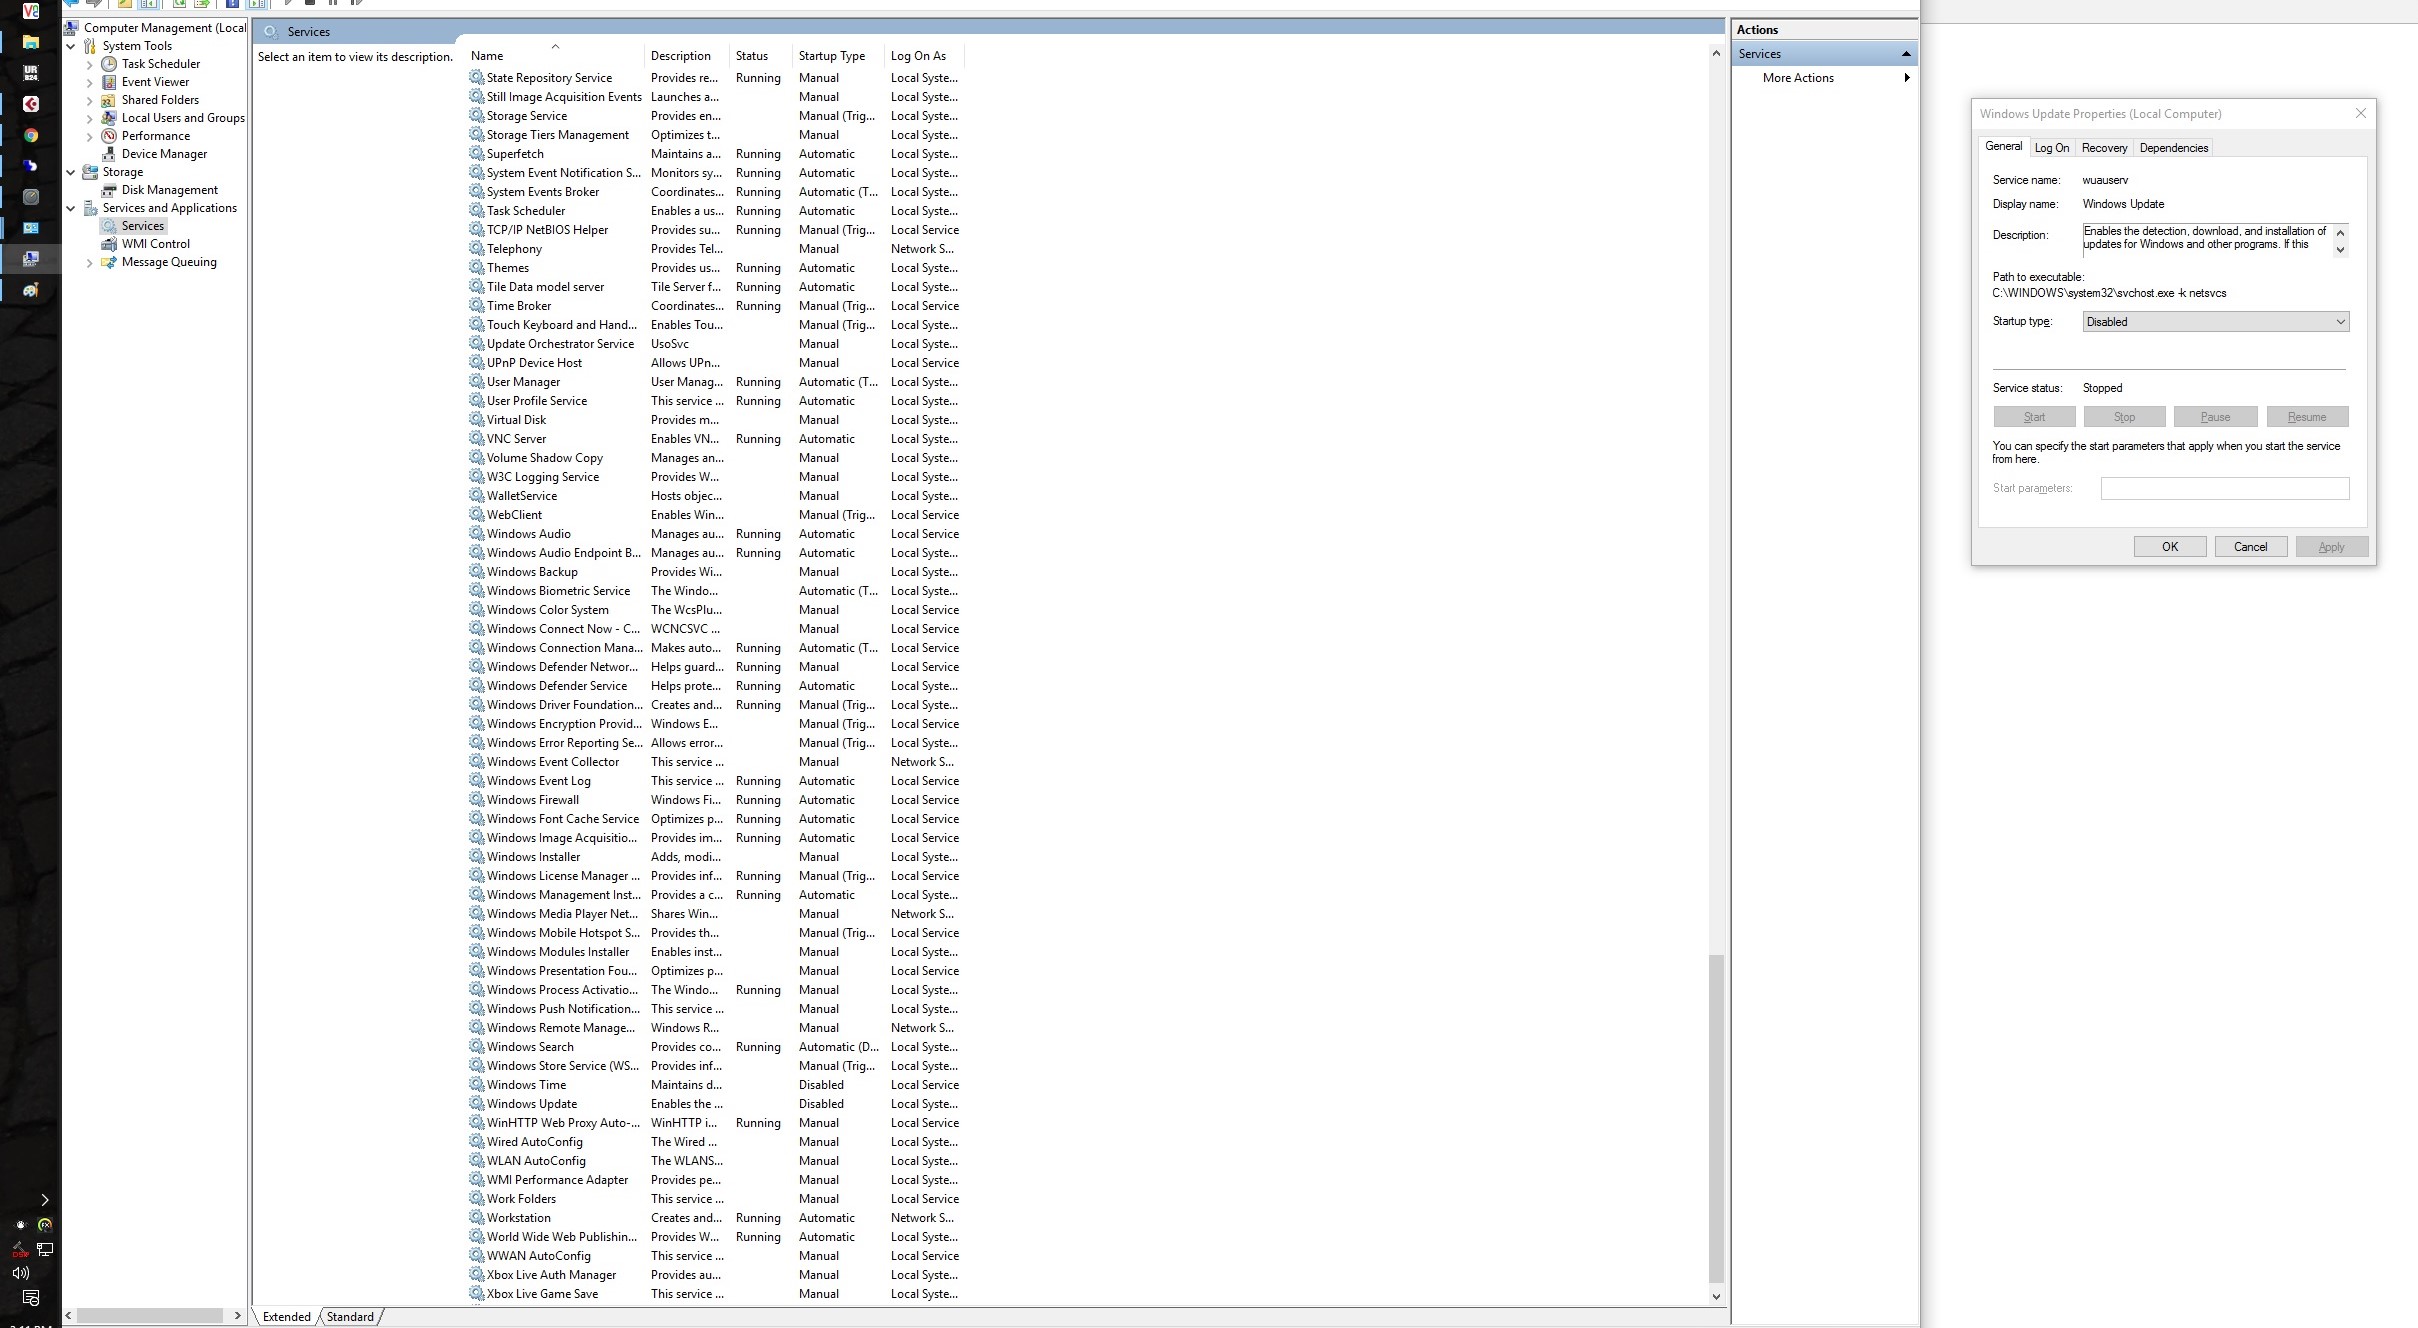Select the Windows Installer service row
The height and width of the screenshot is (1328, 2418).
tap(714, 857)
